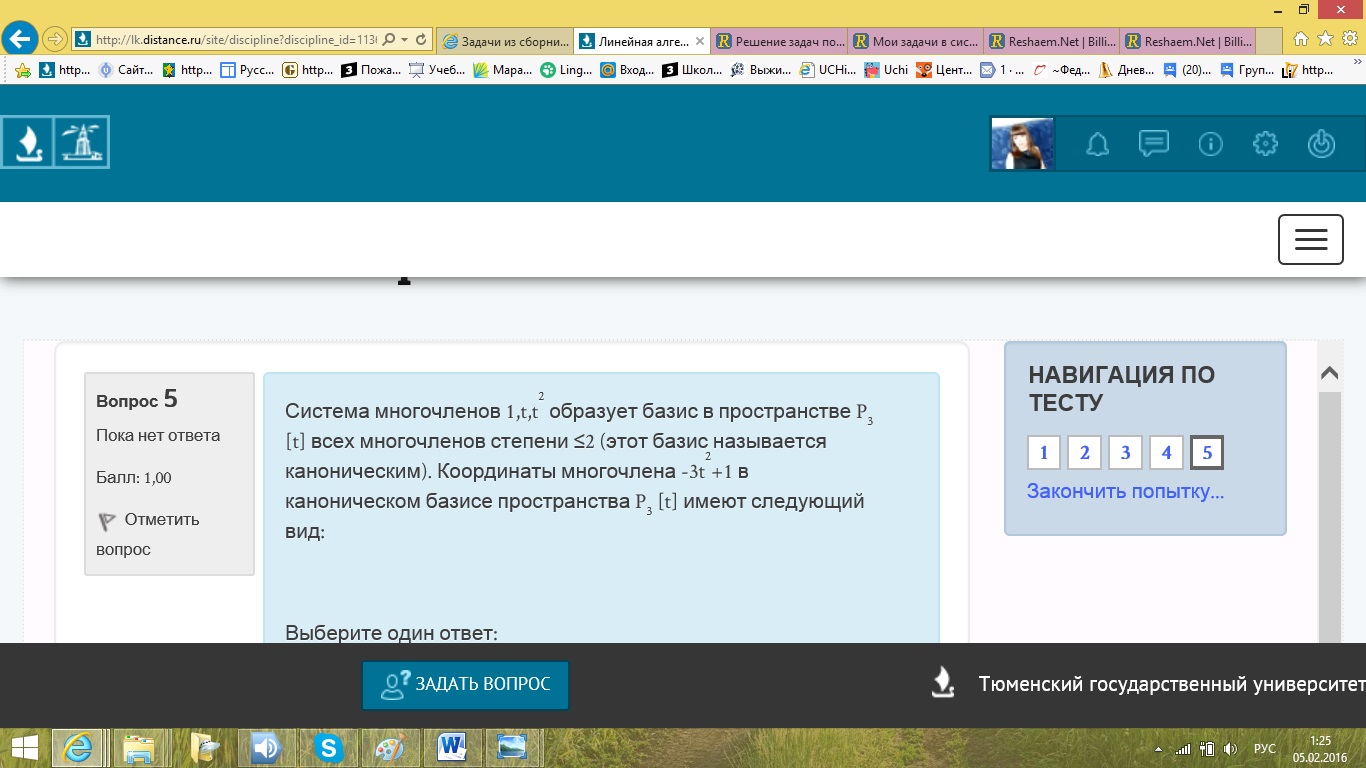Select question 5 in test navigation
Image resolution: width=1366 pixels, height=768 pixels.
pyautogui.click(x=1206, y=453)
